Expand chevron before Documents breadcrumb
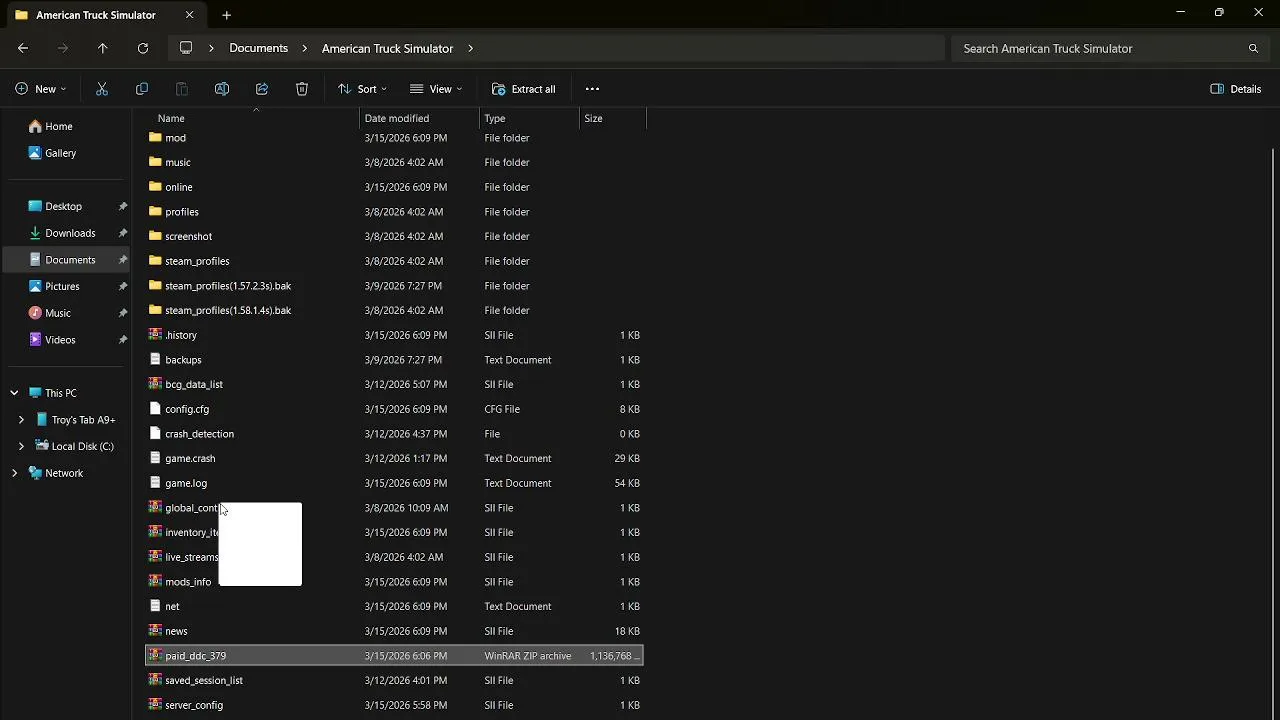This screenshot has width=1280, height=720. click(x=211, y=48)
